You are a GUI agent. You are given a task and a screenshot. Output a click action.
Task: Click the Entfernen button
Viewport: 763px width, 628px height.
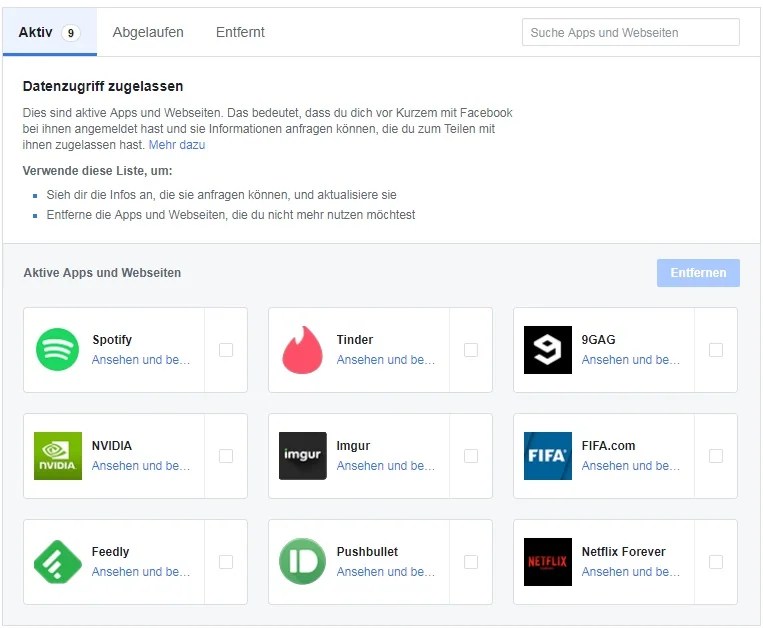click(x=698, y=273)
